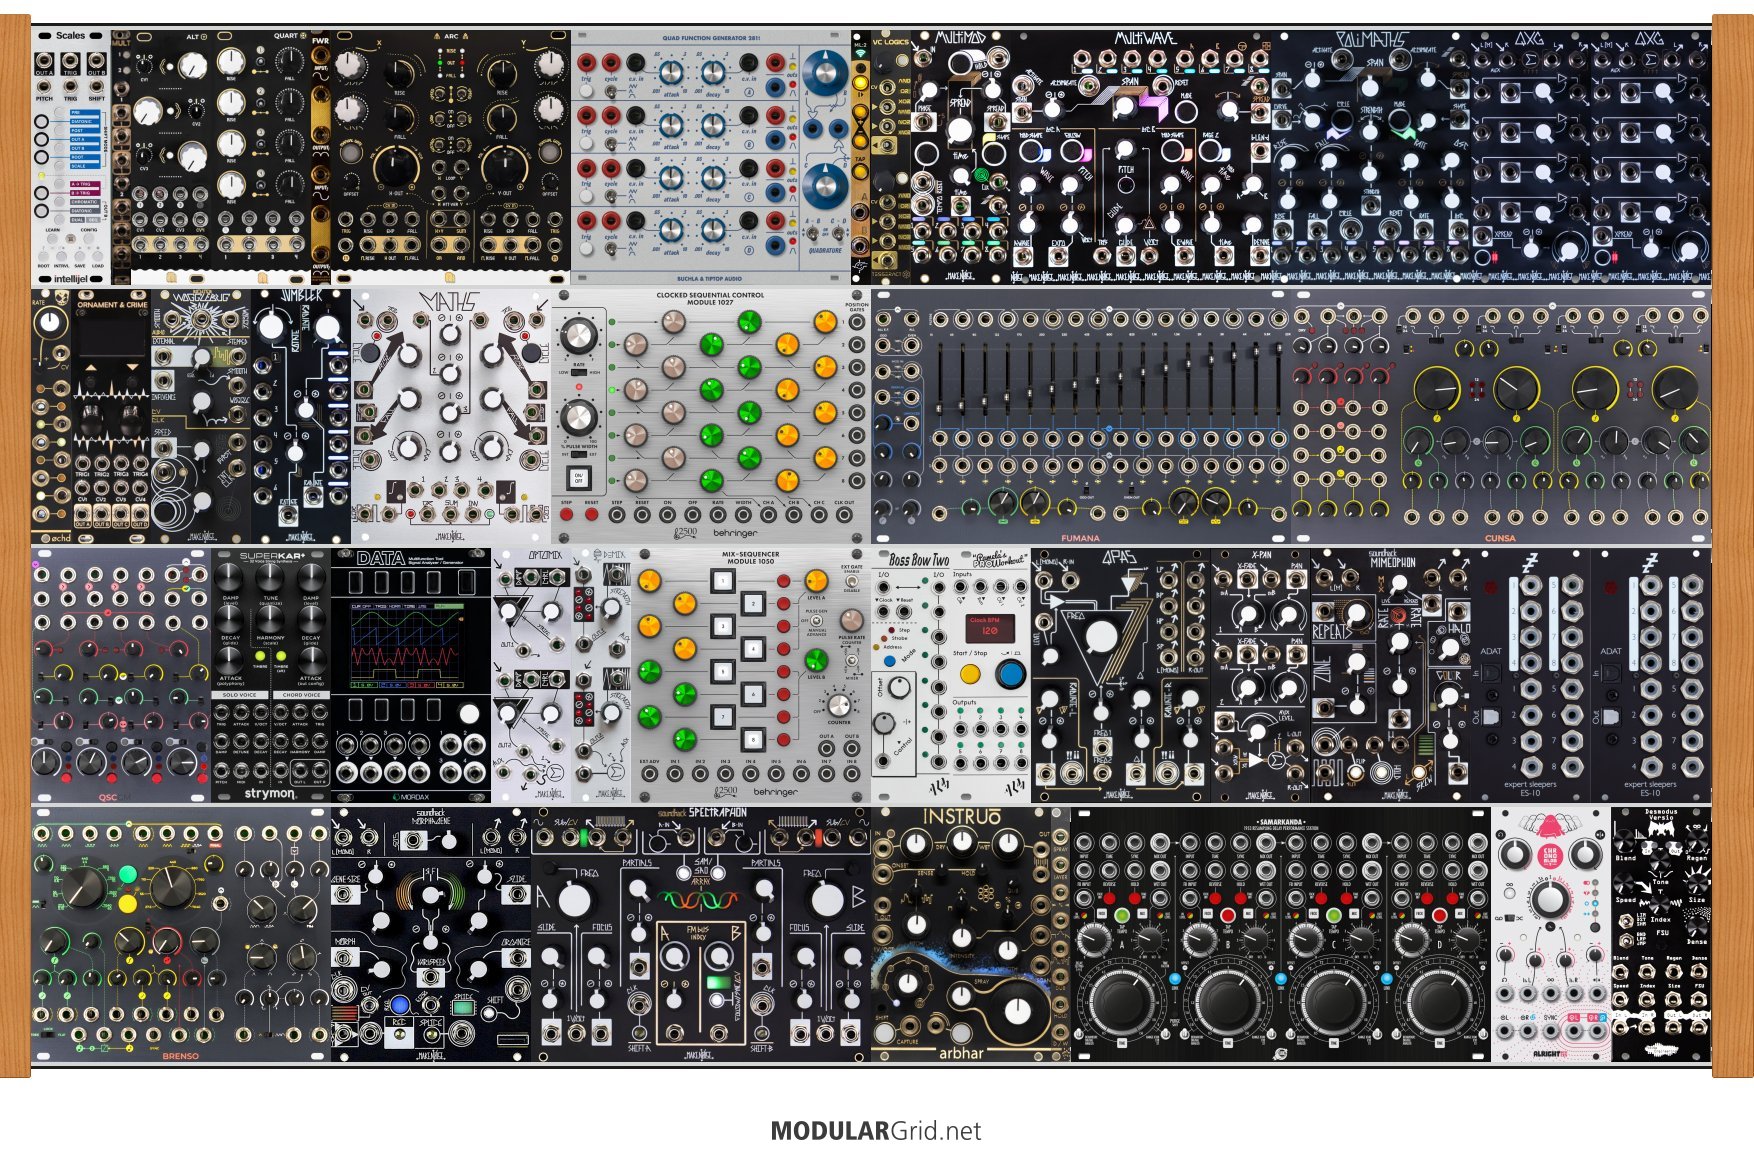Viewport: 1754px width, 1152px height.
Task: Push step button 8 on Mix-Sequencer 1050
Action: tap(754, 740)
